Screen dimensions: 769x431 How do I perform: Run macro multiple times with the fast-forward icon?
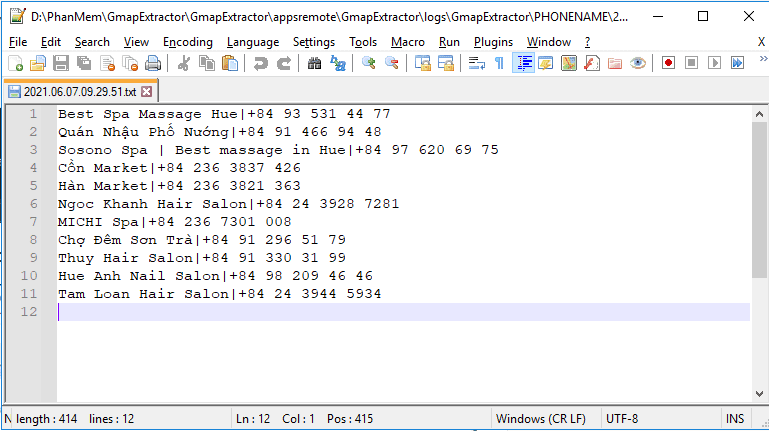coord(737,63)
